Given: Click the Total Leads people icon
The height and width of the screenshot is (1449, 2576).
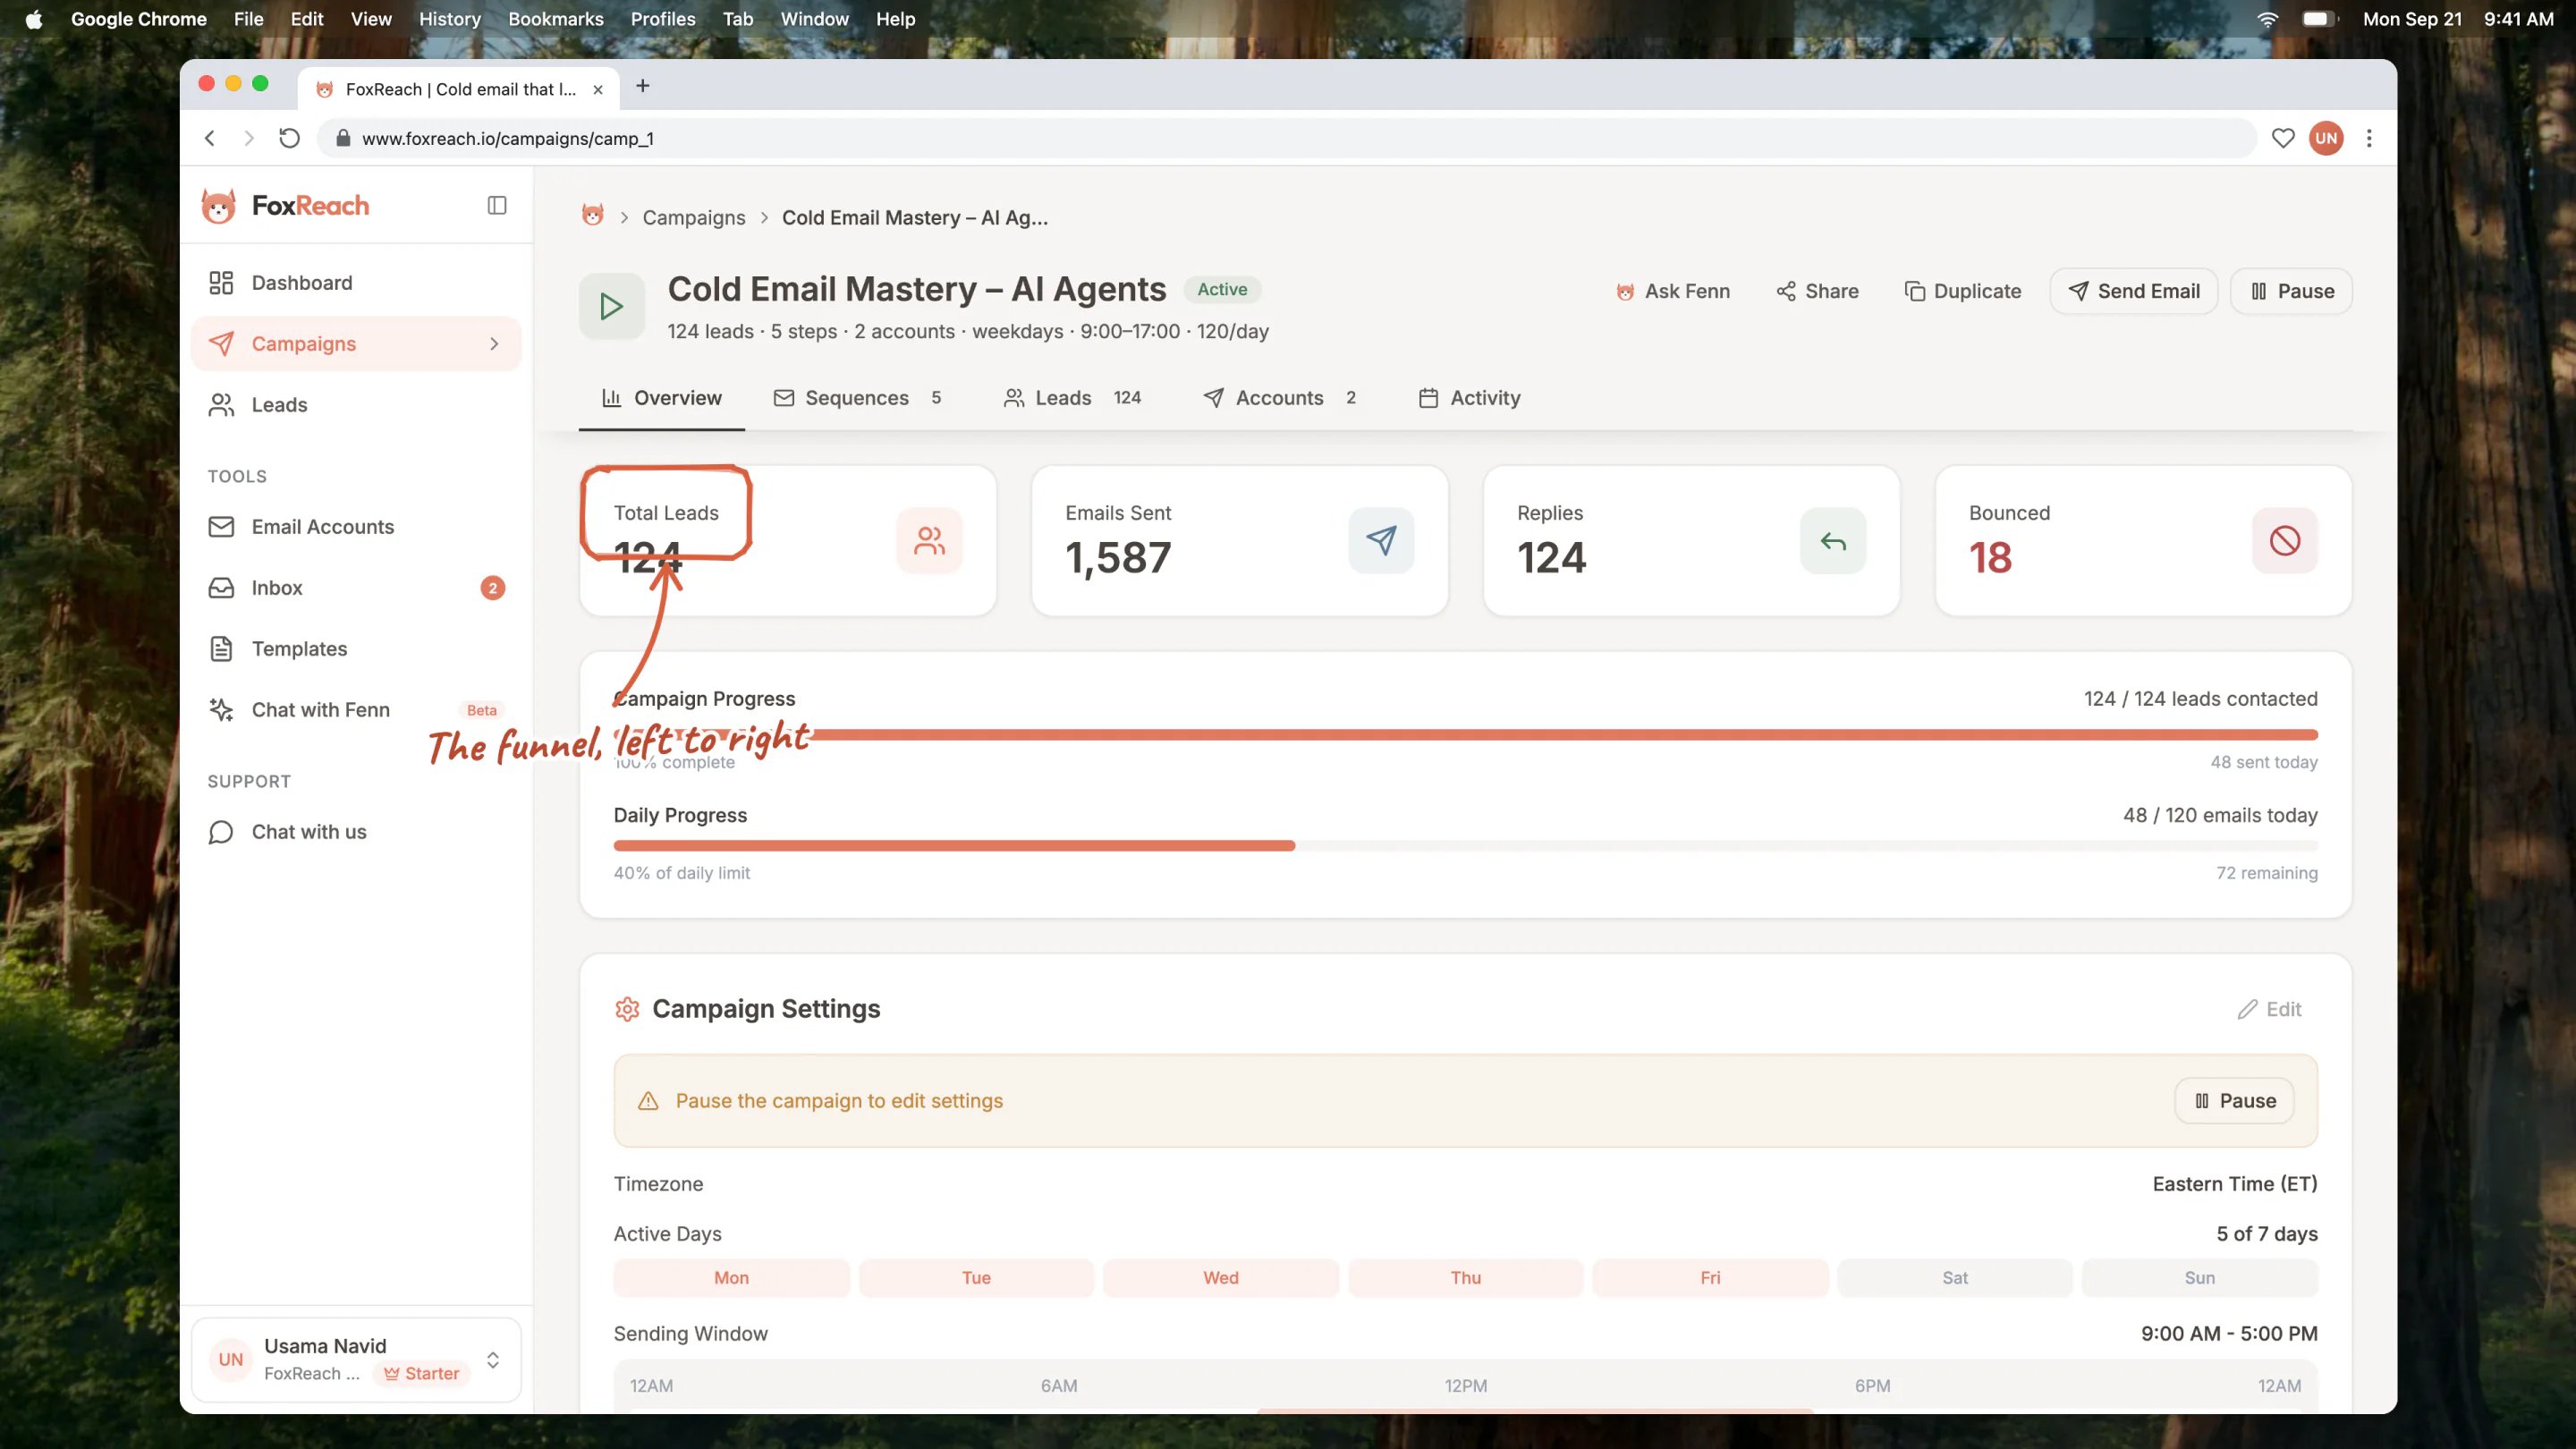Looking at the screenshot, I should tap(929, 541).
